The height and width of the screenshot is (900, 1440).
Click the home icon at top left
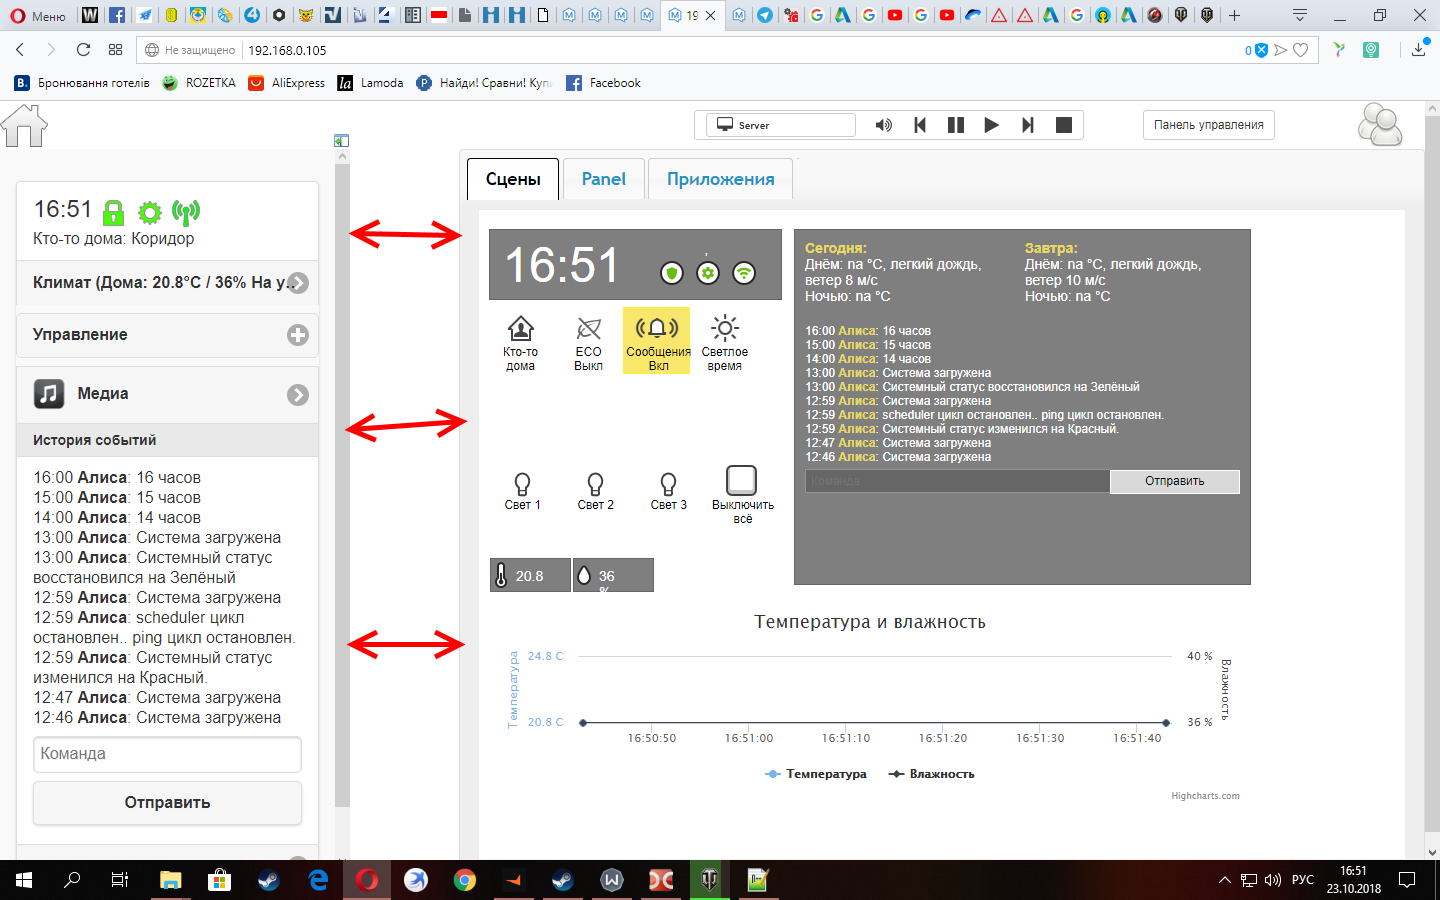(x=25, y=126)
